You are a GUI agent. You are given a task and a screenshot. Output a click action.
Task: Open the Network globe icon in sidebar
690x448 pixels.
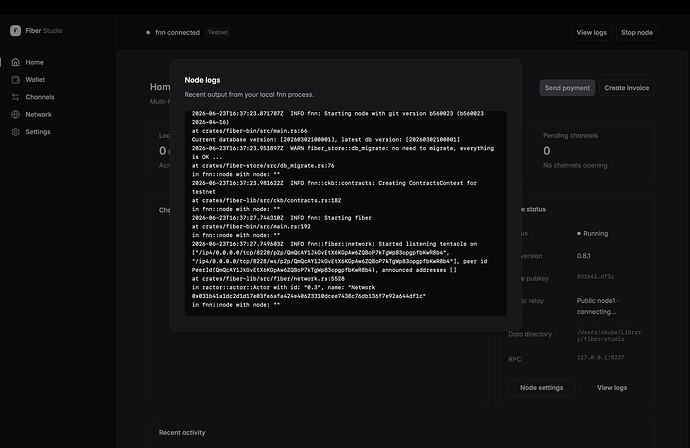tap(15, 114)
